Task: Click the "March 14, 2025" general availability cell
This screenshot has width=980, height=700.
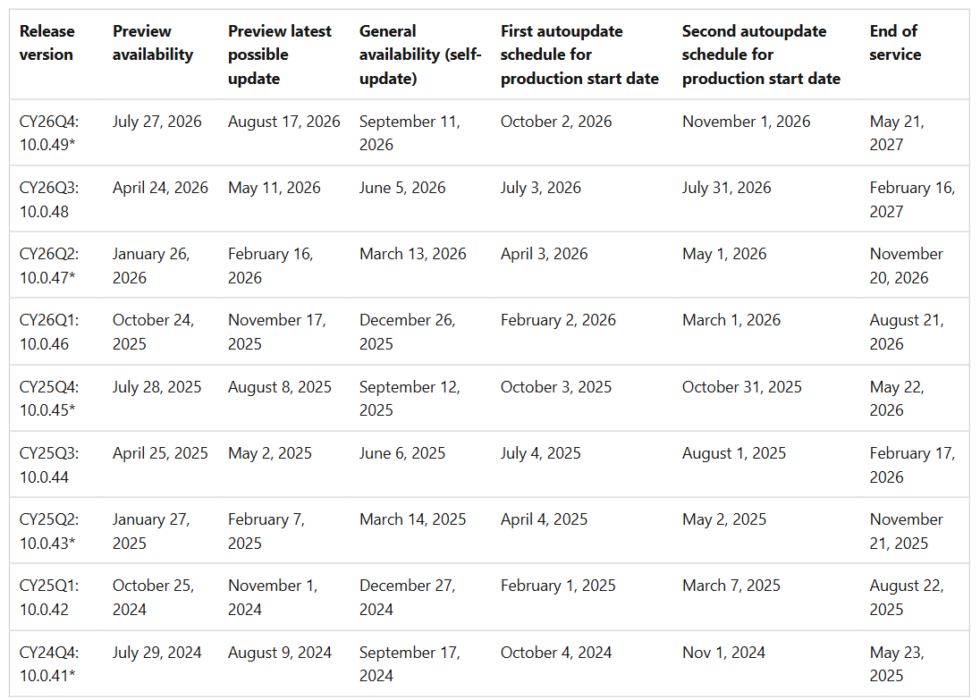Action: pyautogui.click(x=413, y=520)
